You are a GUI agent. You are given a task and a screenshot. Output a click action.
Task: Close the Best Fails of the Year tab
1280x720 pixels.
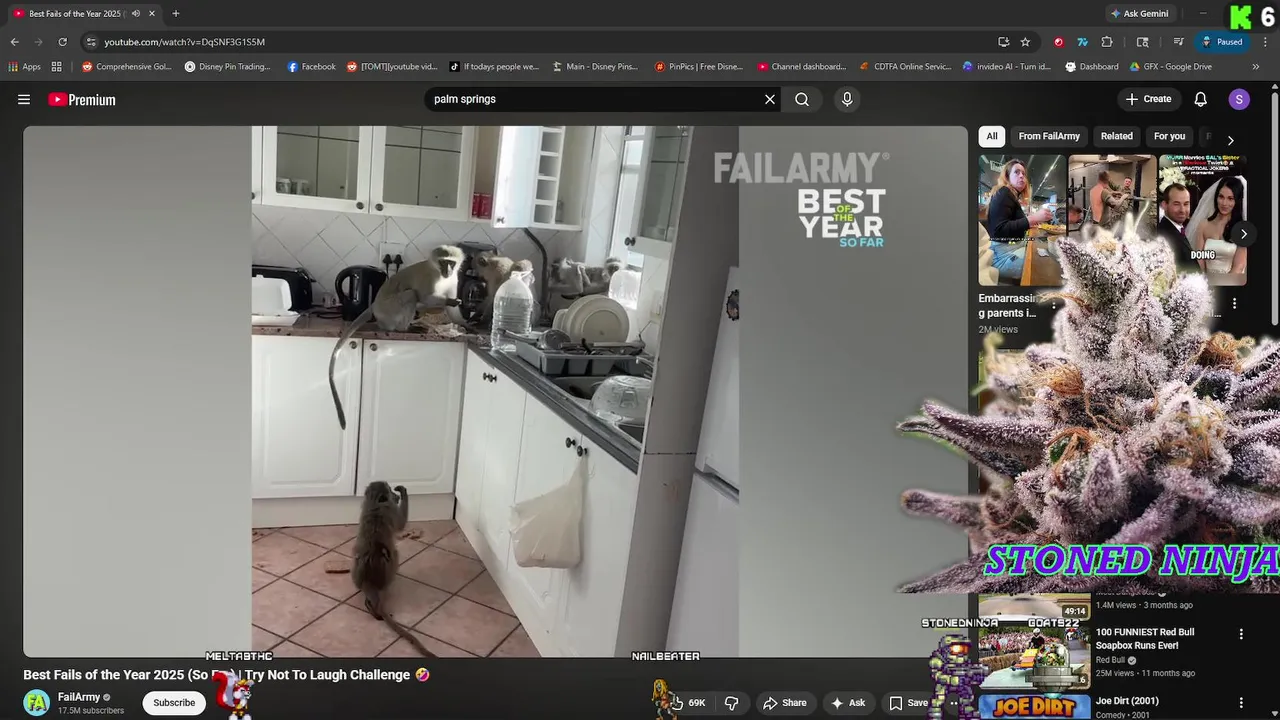(152, 13)
